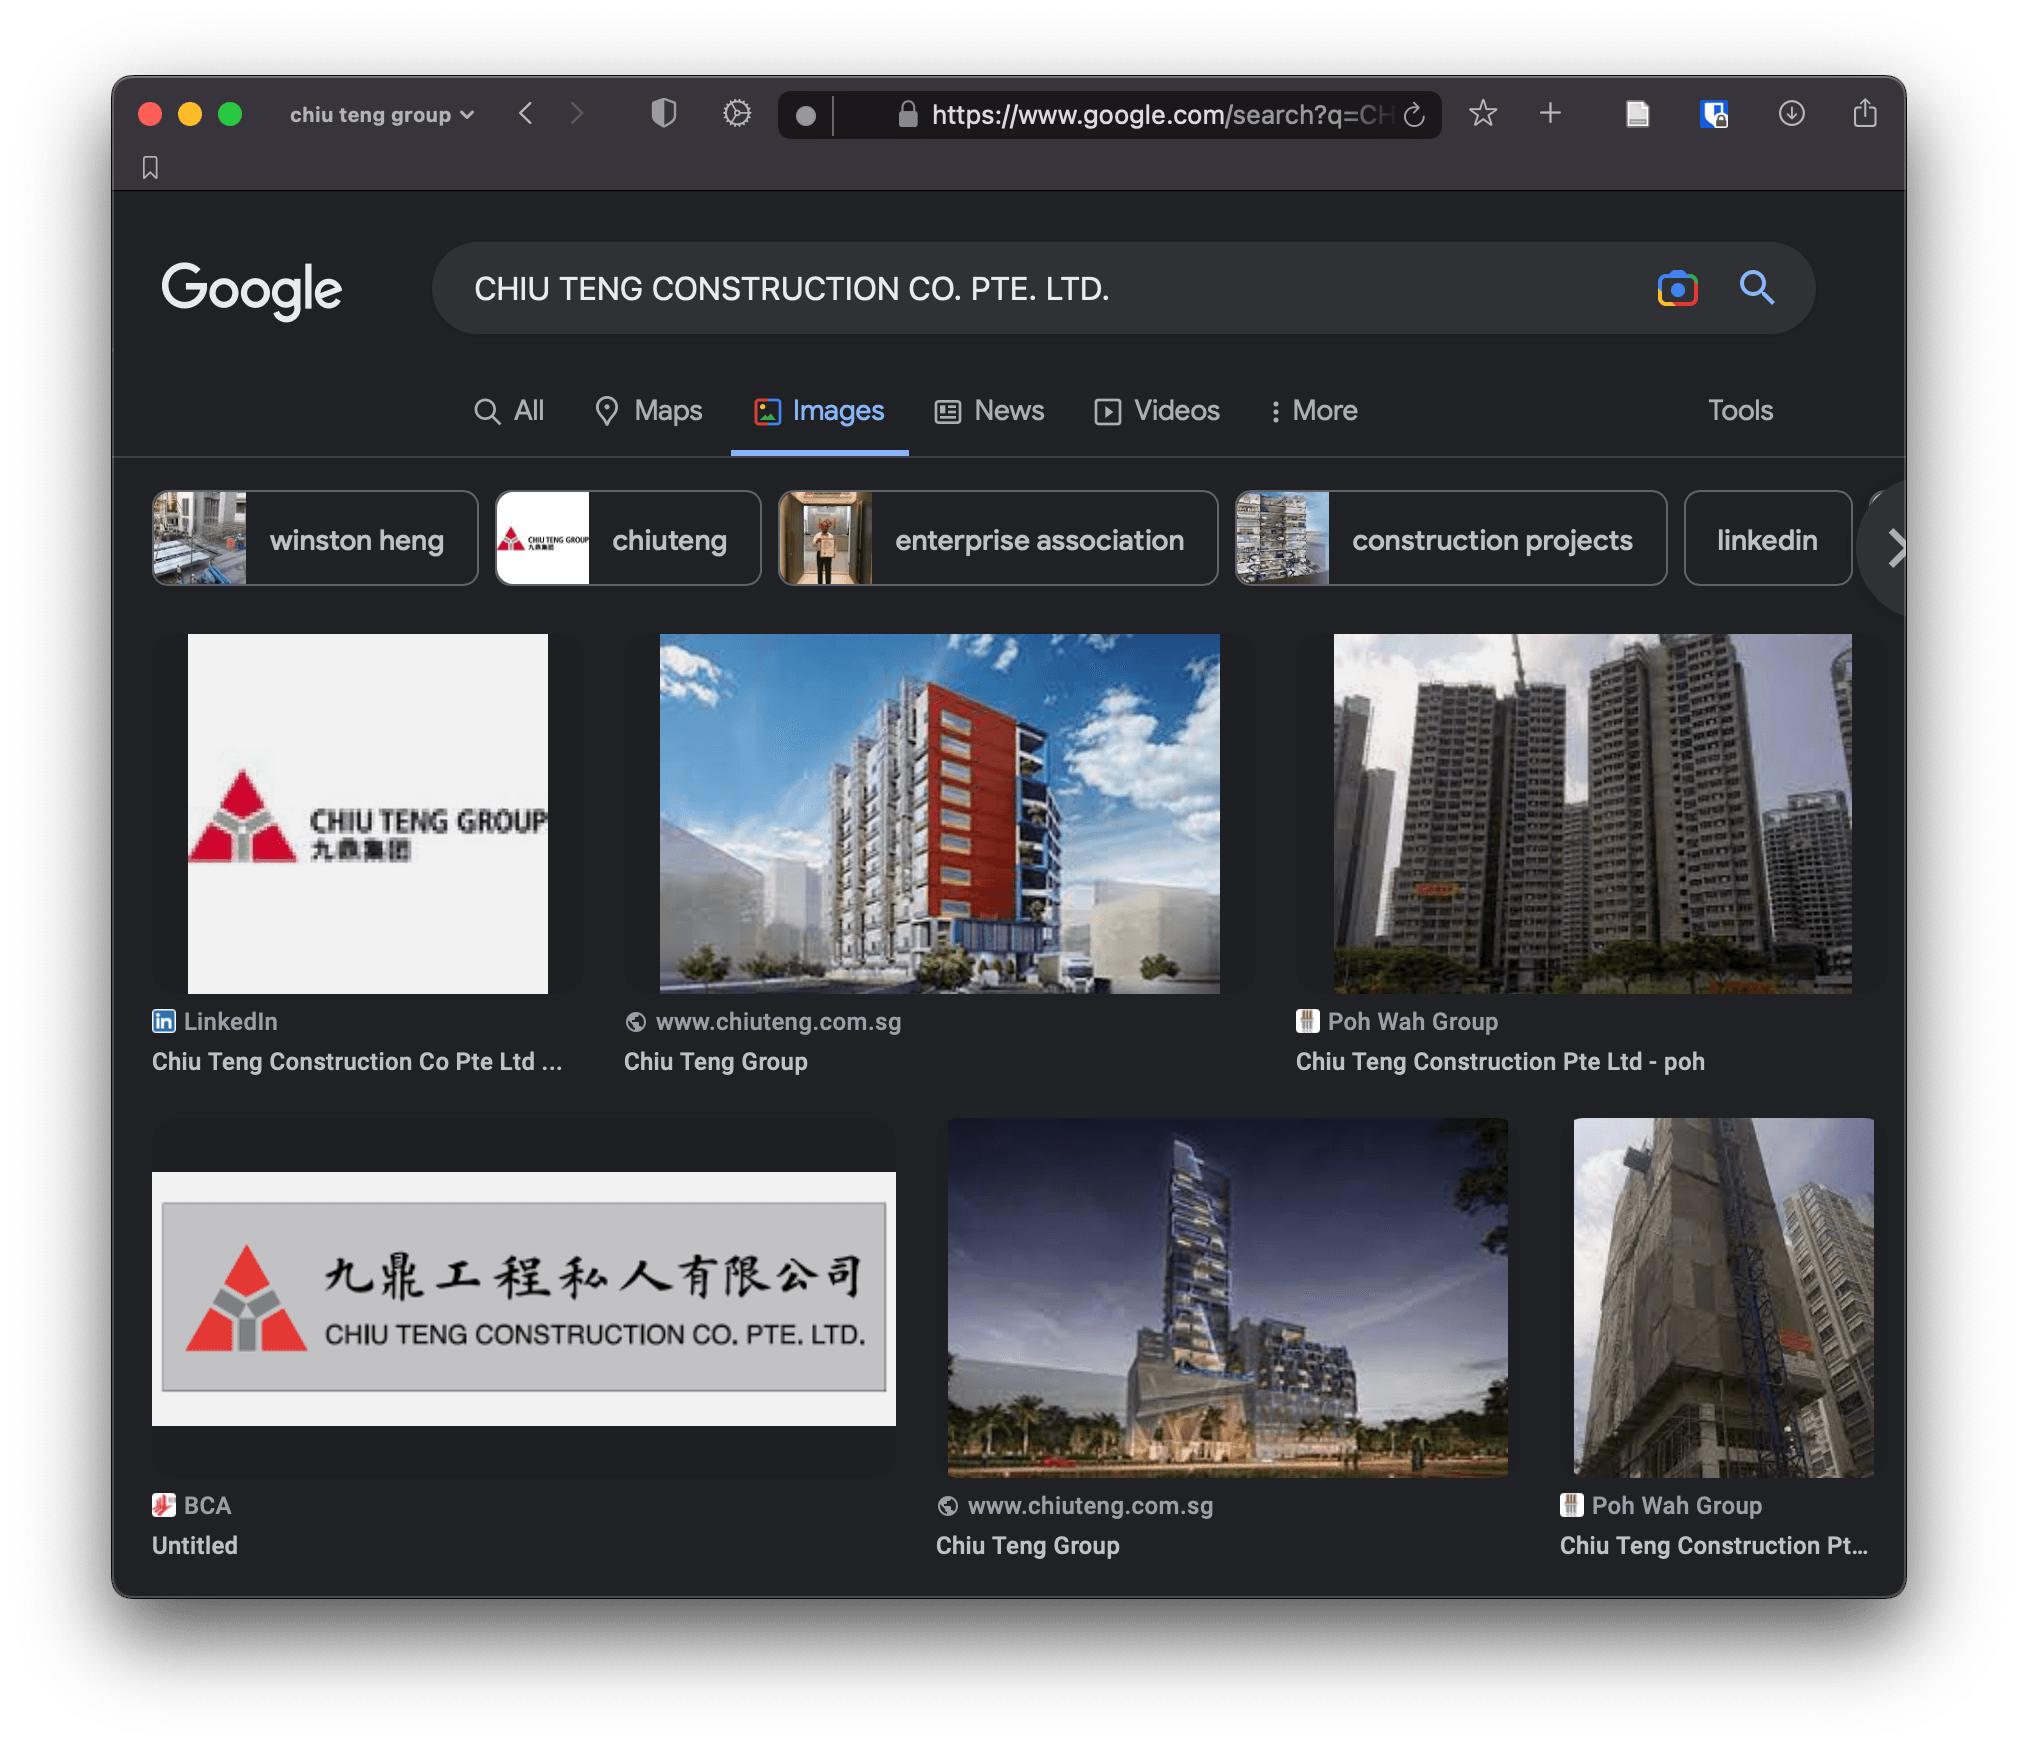Open the LinkedIn source link
This screenshot has height=1746, width=2018.
(x=215, y=1021)
